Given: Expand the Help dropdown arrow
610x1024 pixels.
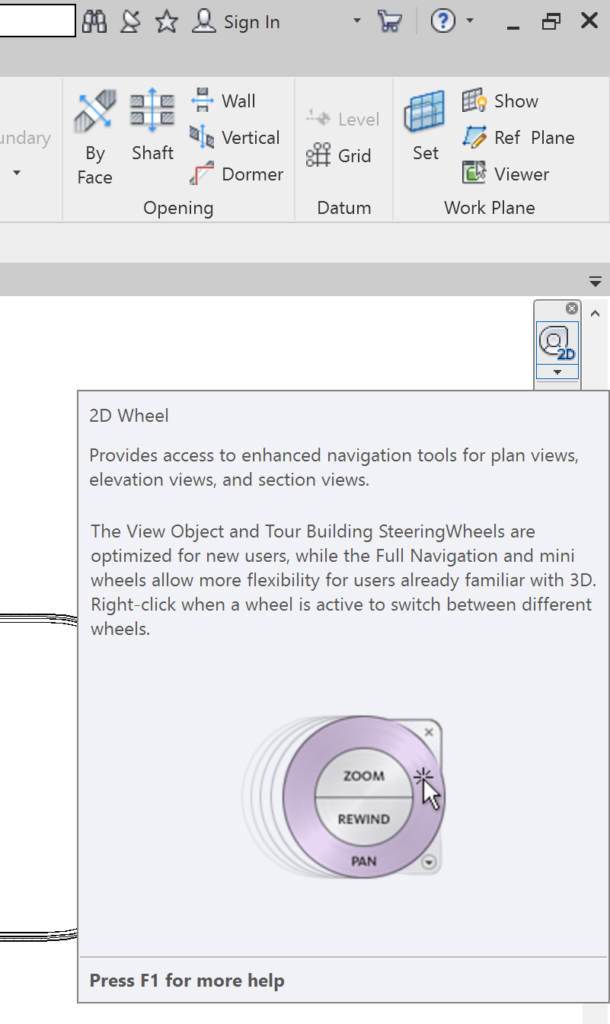Looking at the screenshot, I should (470, 21).
